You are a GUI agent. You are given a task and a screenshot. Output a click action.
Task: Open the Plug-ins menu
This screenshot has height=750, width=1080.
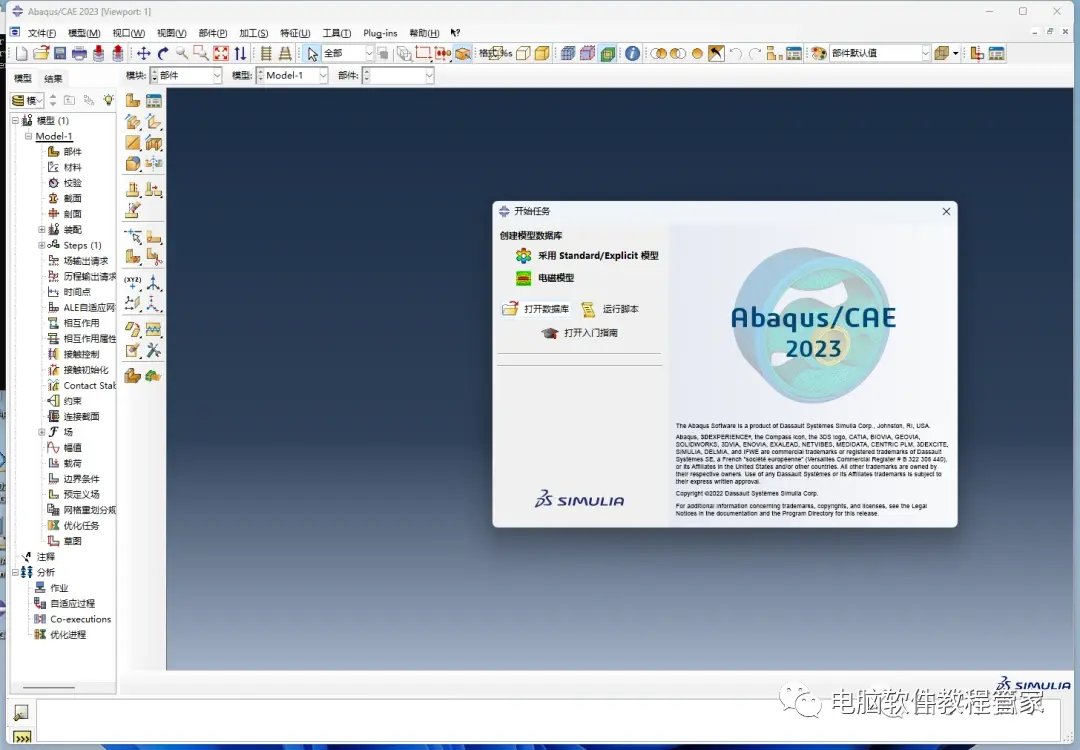point(380,33)
